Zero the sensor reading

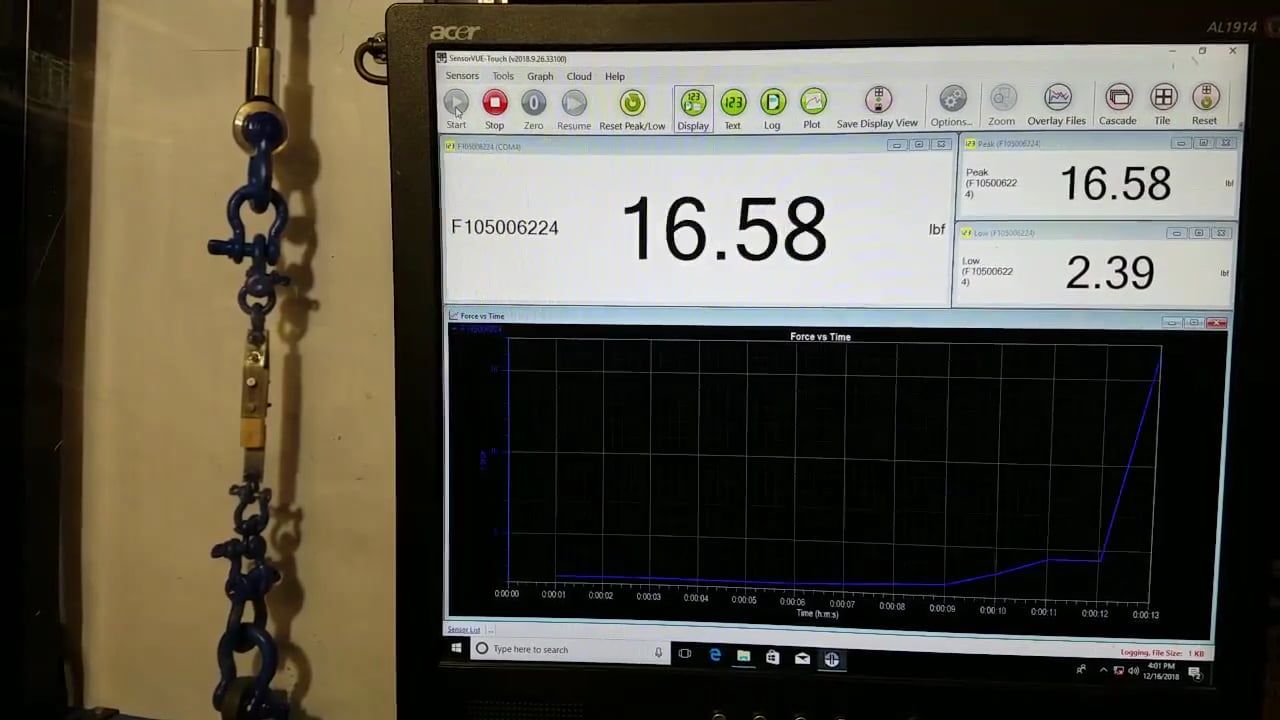pos(534,109)
